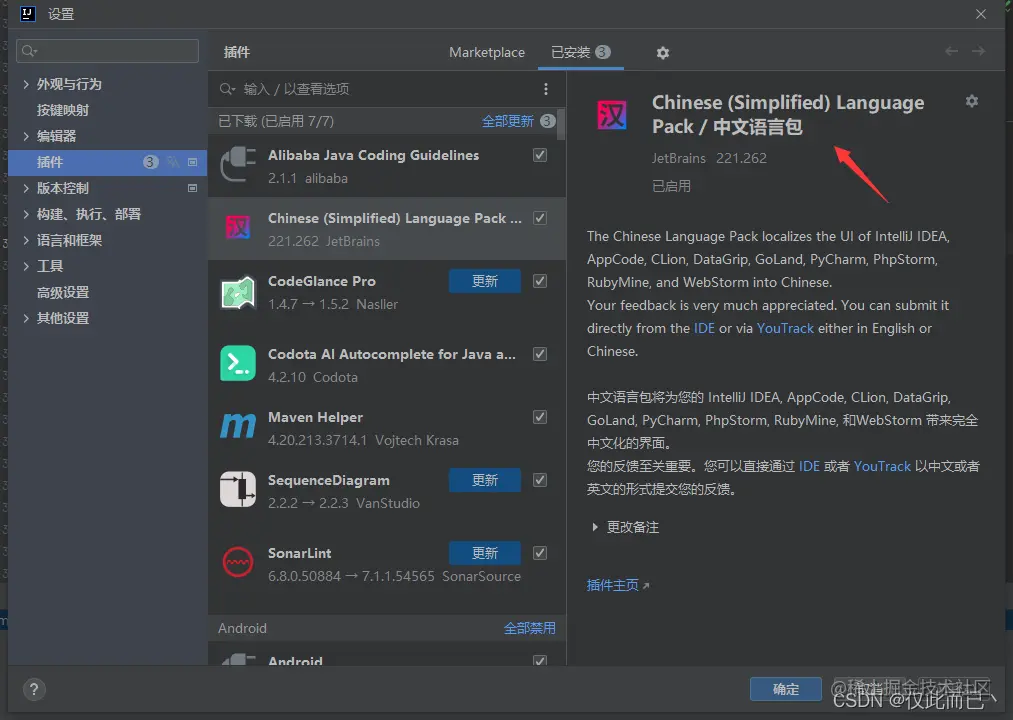Focus the settings search field
This screenshot has height=720, width=1013.
click(x=107, y=50)
